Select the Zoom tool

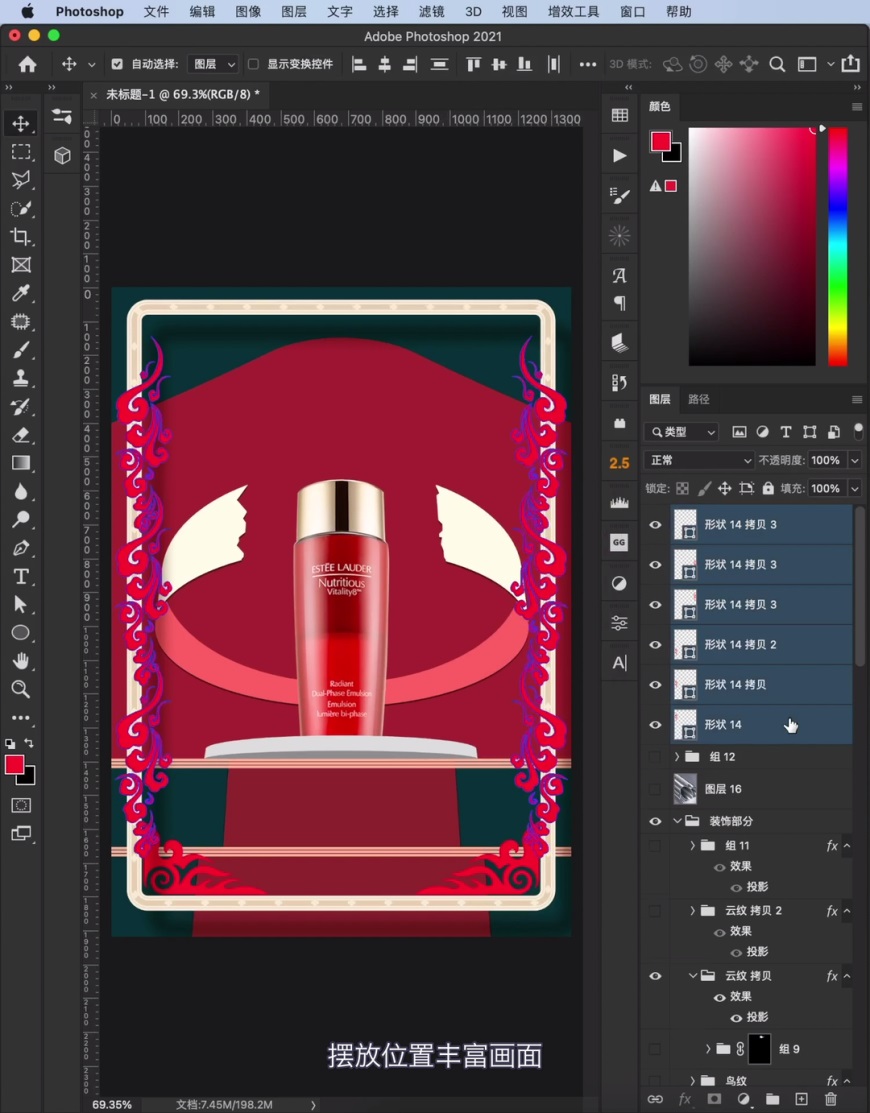click(21, 689)
